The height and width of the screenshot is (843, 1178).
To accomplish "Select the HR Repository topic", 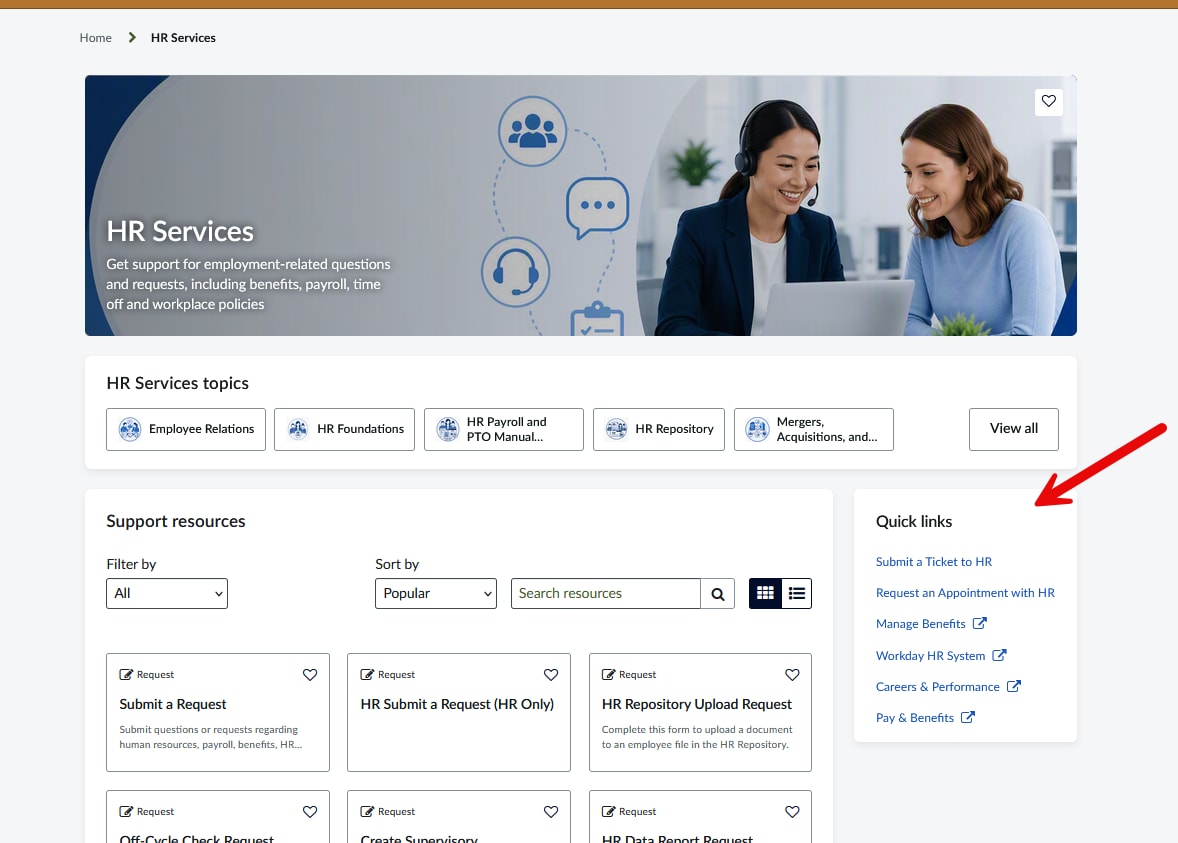I will click(659, 429).
